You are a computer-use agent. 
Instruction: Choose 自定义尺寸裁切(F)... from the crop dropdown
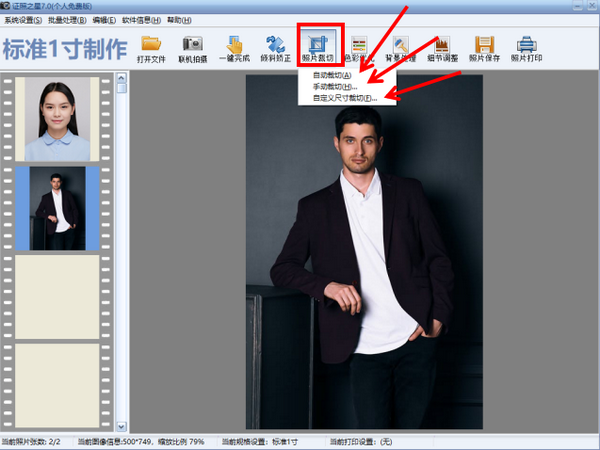pyautogui.click(x=344, y=98)
